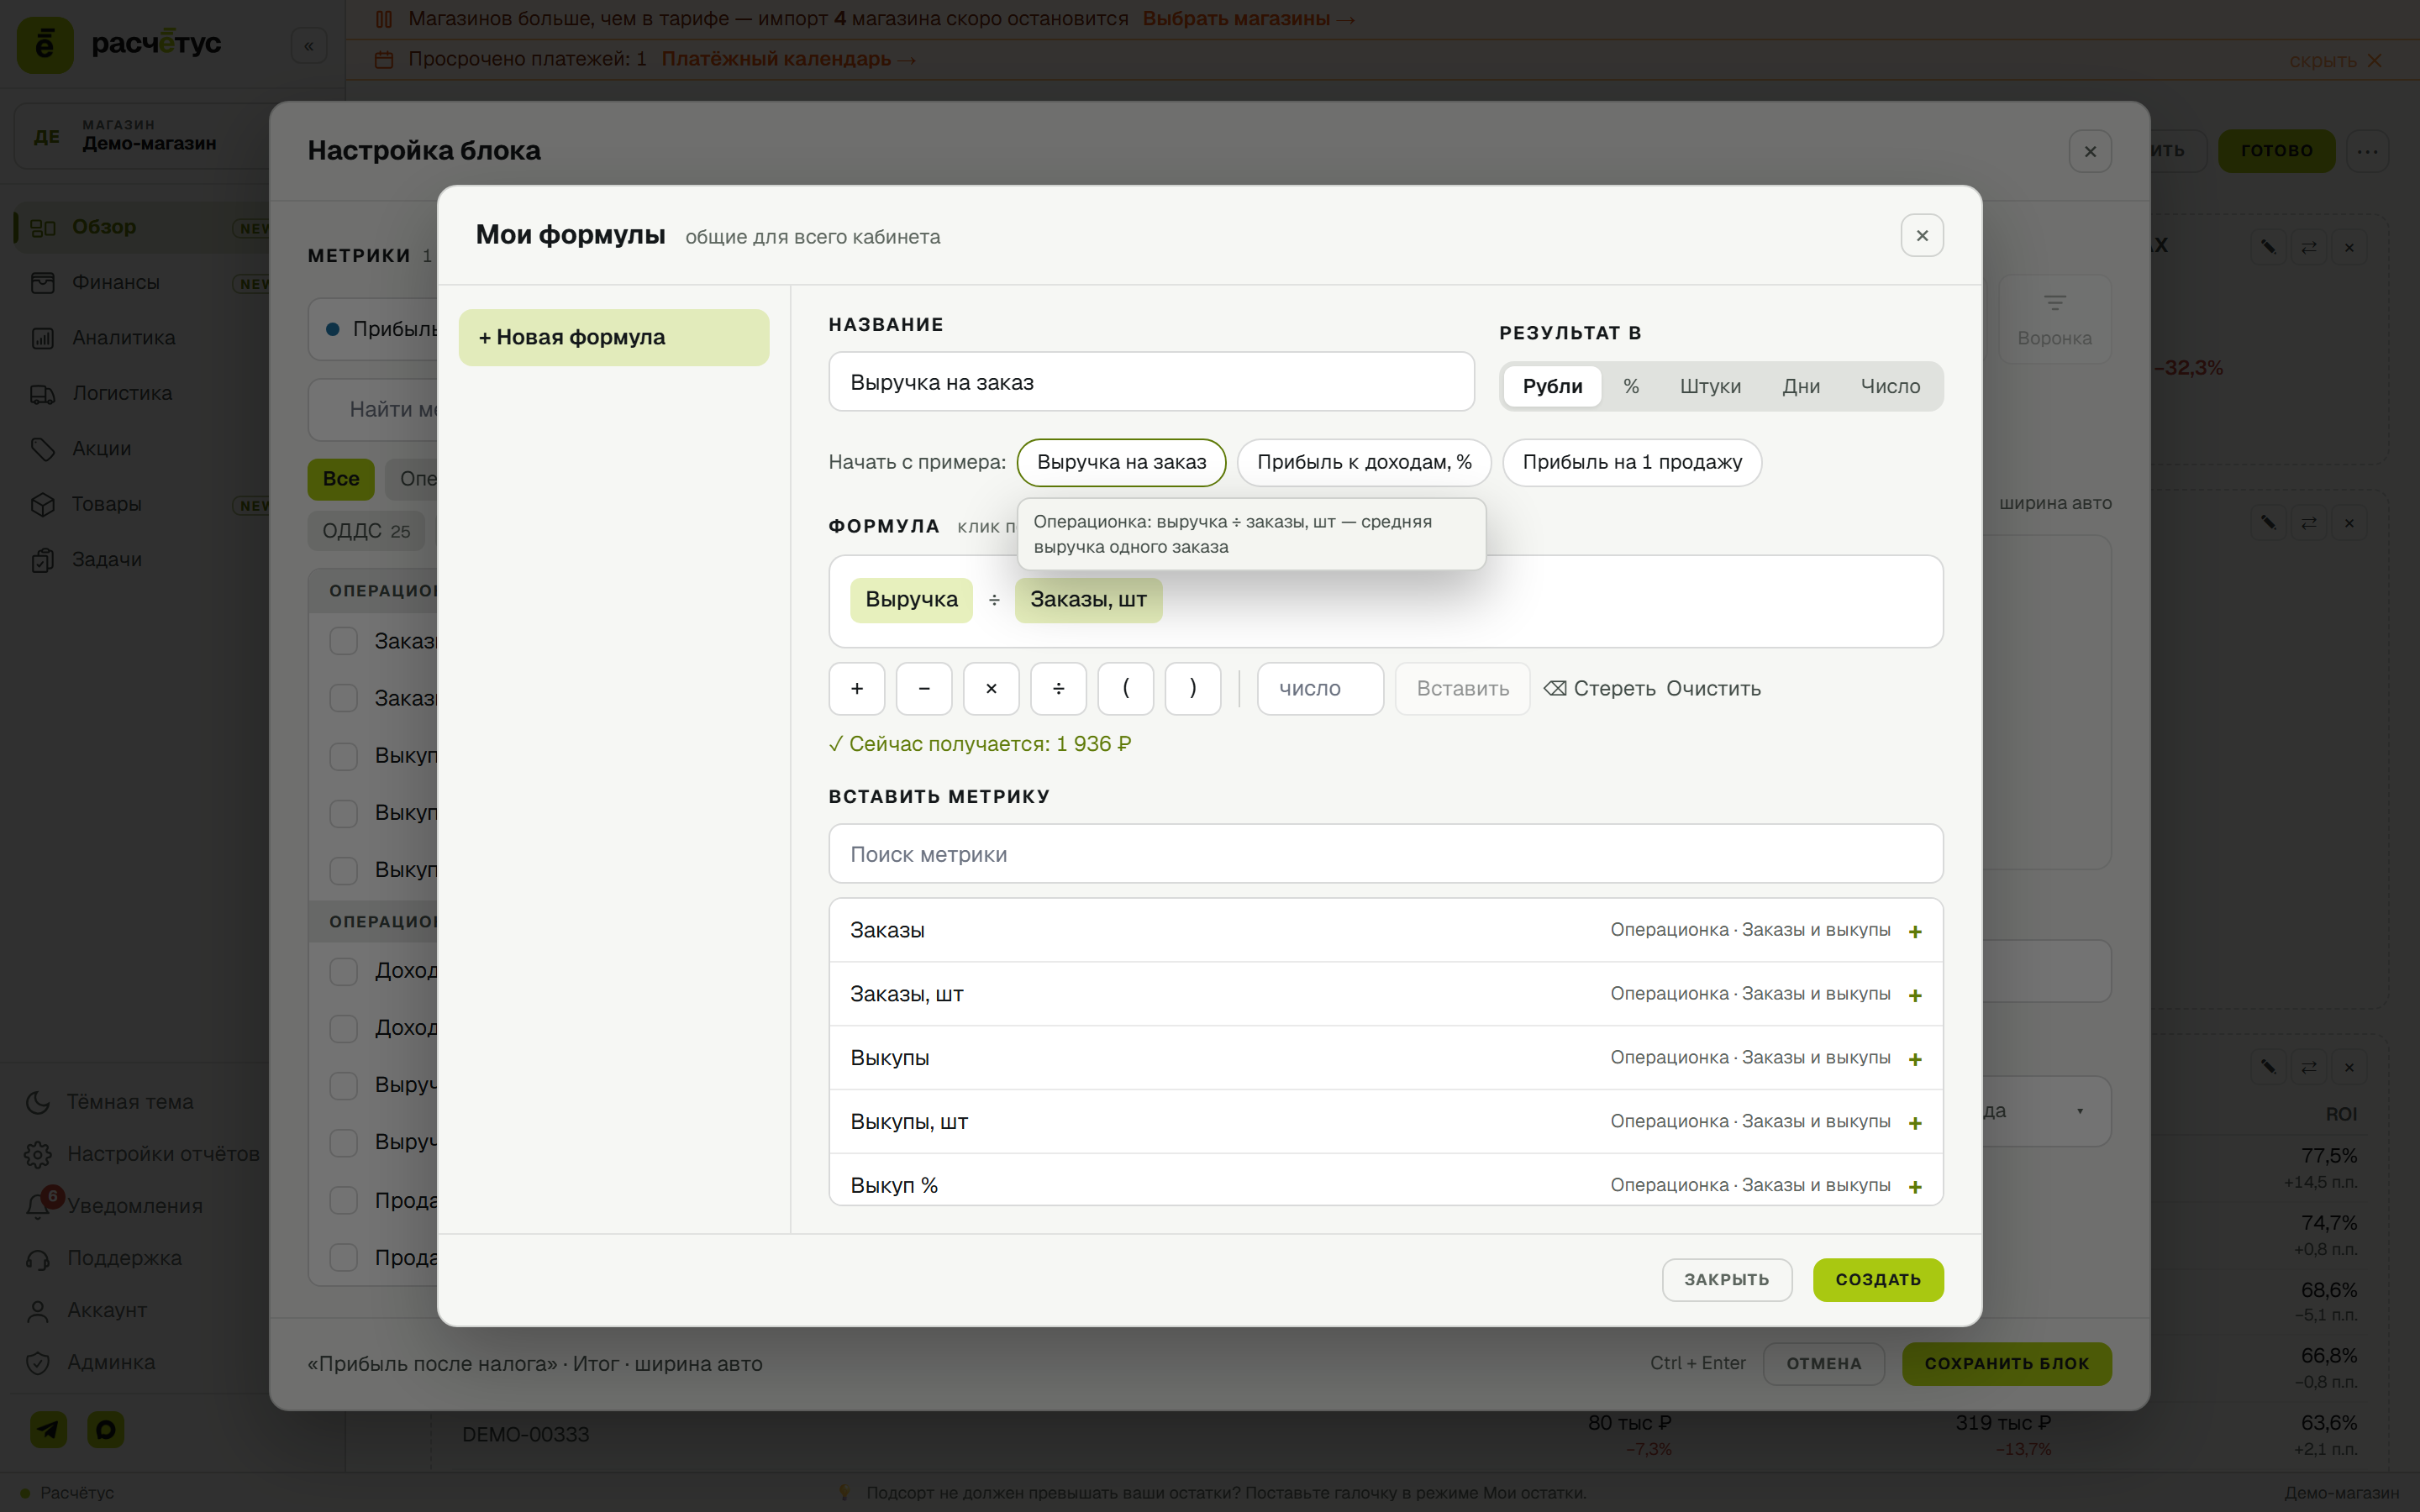The width and height of the screenshot is (2420, 1512).
Task: Close the Мои формулы dialog
Action: (x=1922, y=236)
